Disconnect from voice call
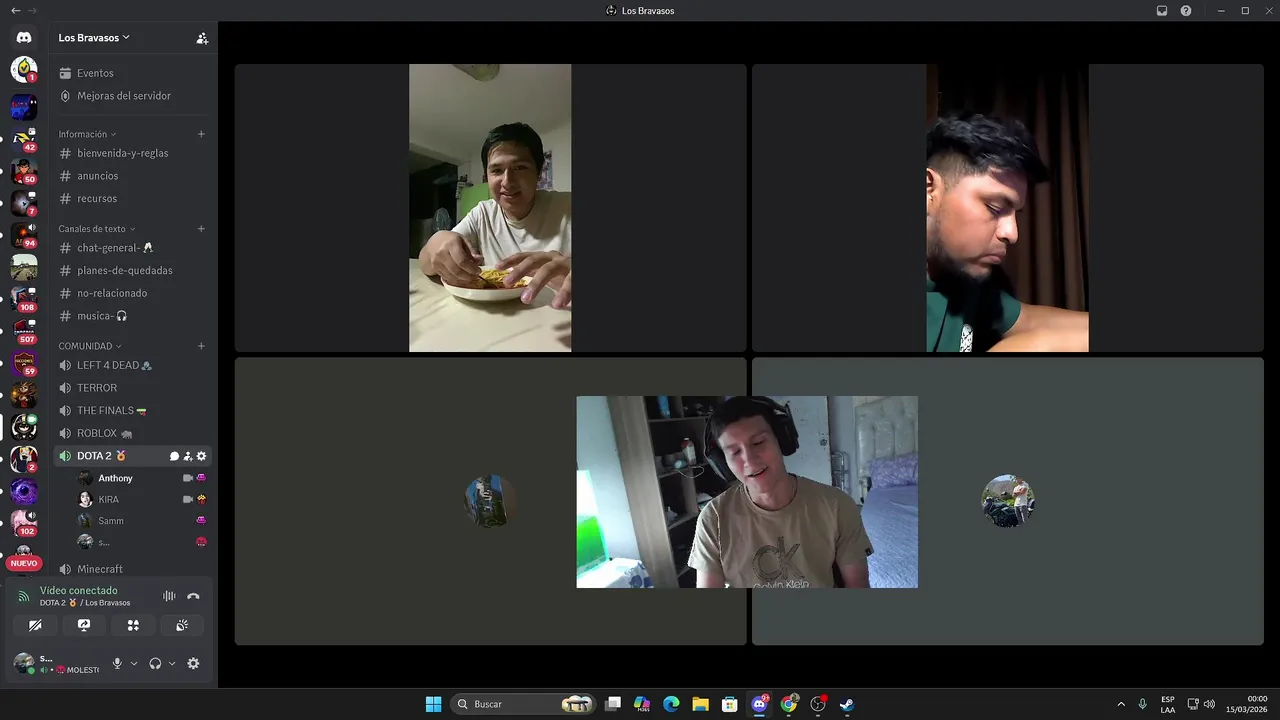Image resolution: width=1280 pixels, height=720 pixels. pos(193,596)
